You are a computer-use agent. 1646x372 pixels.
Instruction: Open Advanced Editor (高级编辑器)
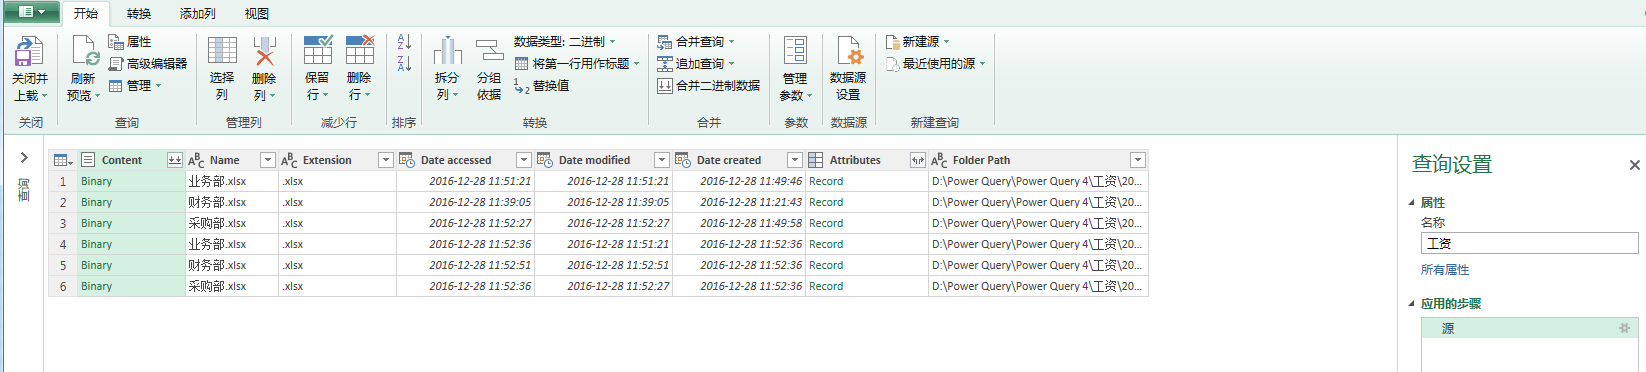[148, 63]
